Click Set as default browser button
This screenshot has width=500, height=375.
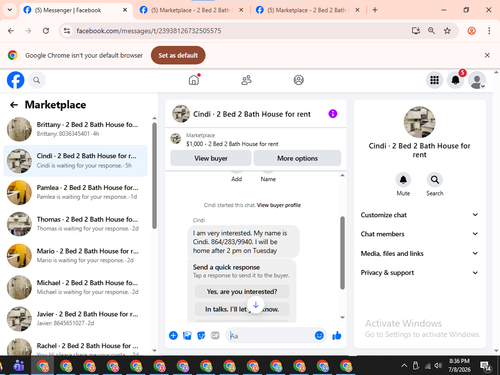(178, 55)
